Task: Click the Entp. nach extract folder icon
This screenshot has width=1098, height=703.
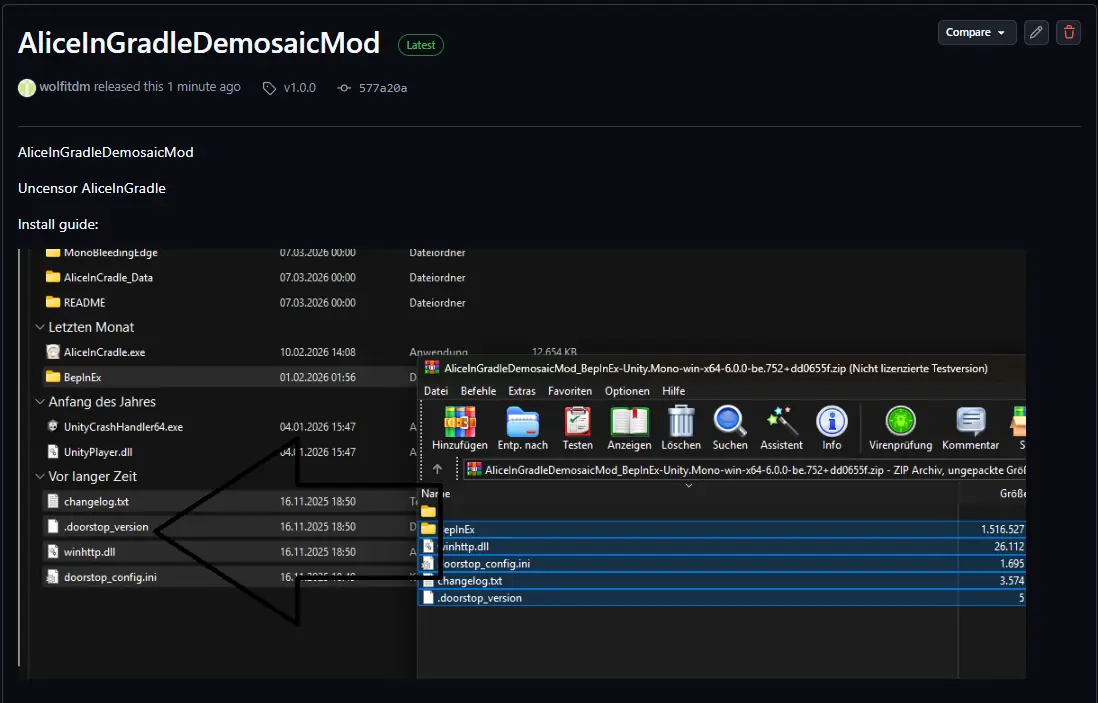Action: [x=522, y=421]
